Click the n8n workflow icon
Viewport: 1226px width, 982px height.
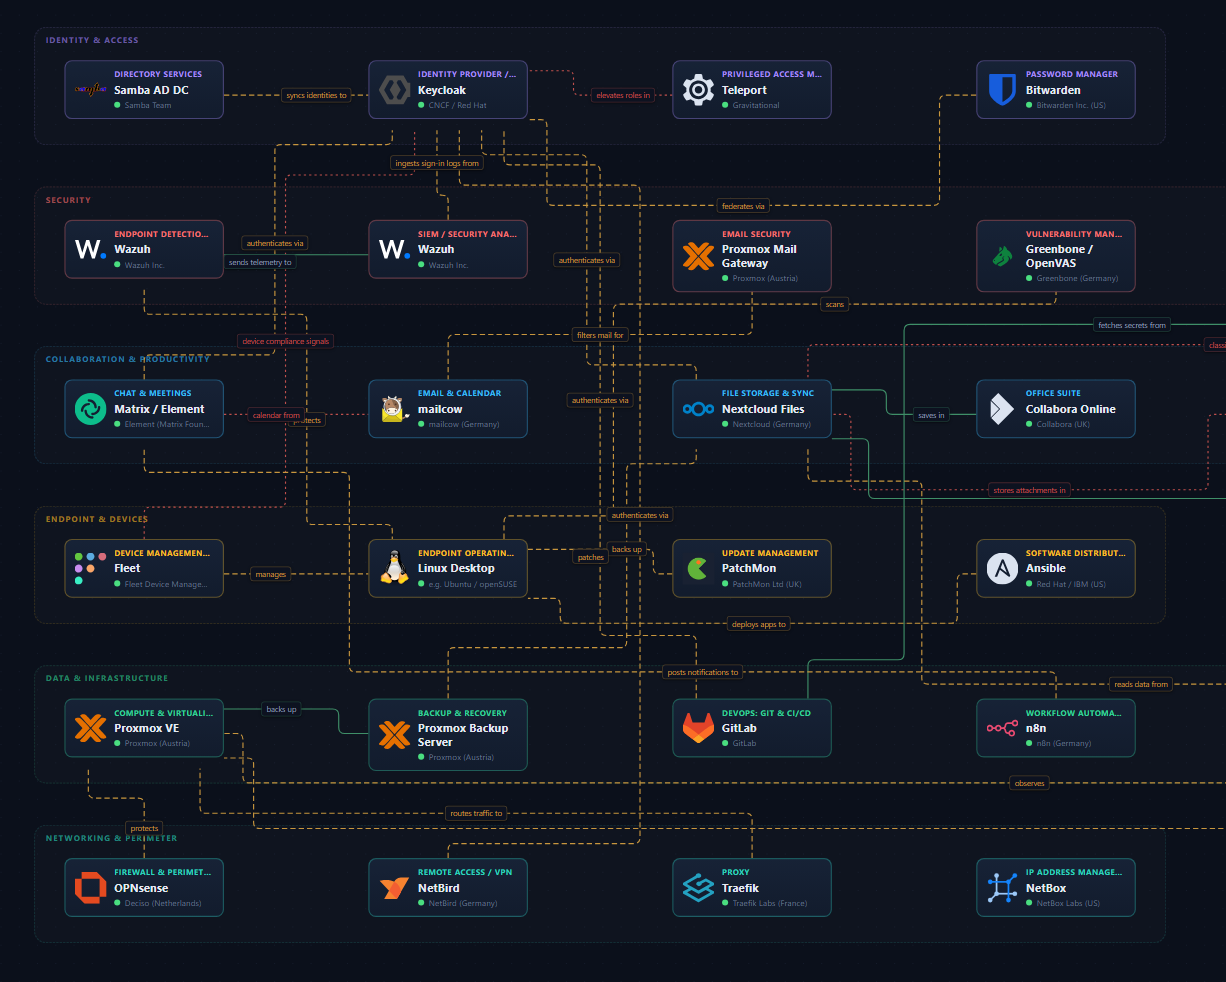pos(1002,728)
